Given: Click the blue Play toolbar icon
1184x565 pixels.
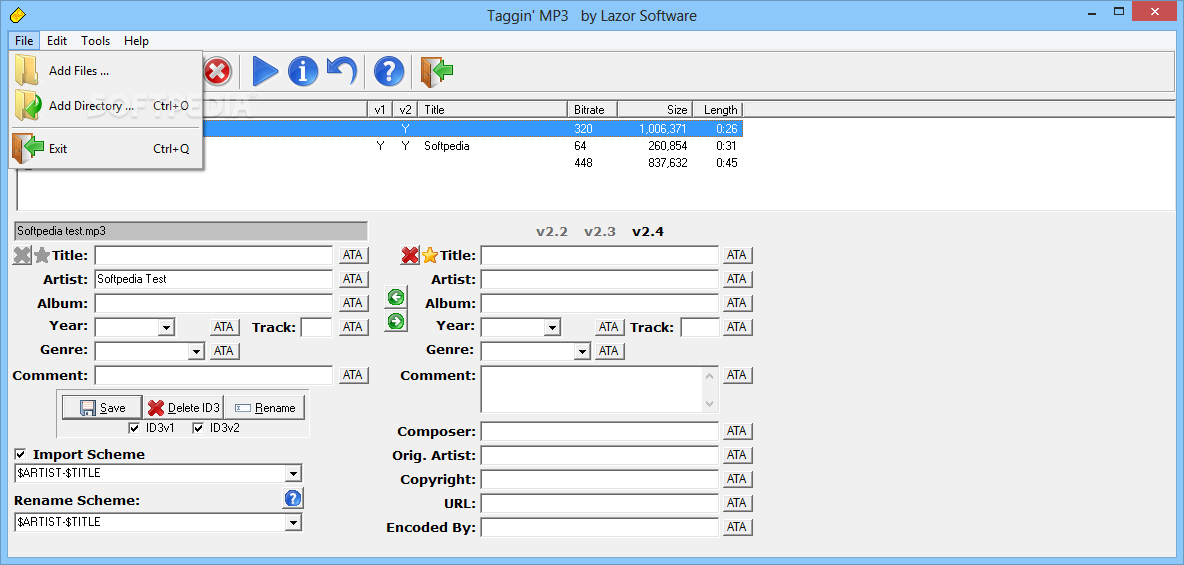Looking at the screenshot, I should 265,72.
